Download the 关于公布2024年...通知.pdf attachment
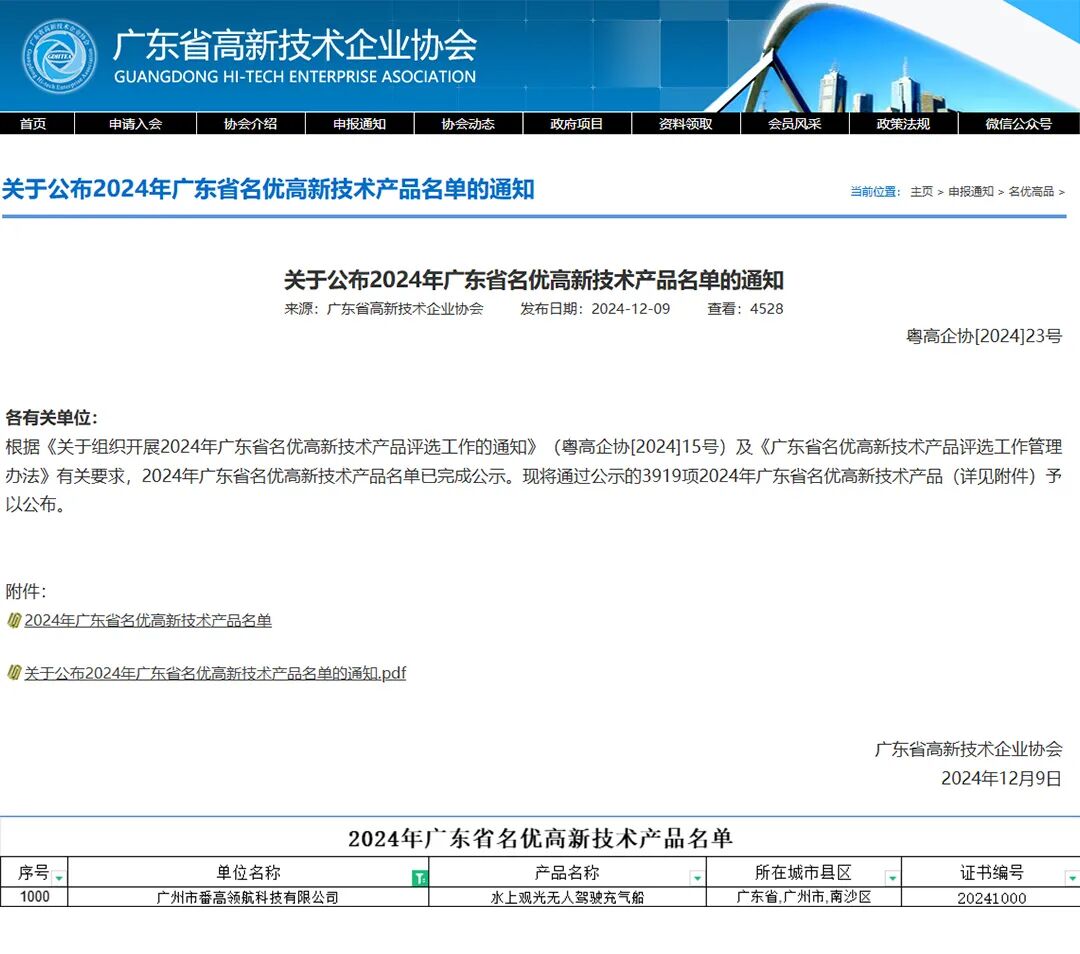The height and width of the screenshot is (954, 1080). 215,673
